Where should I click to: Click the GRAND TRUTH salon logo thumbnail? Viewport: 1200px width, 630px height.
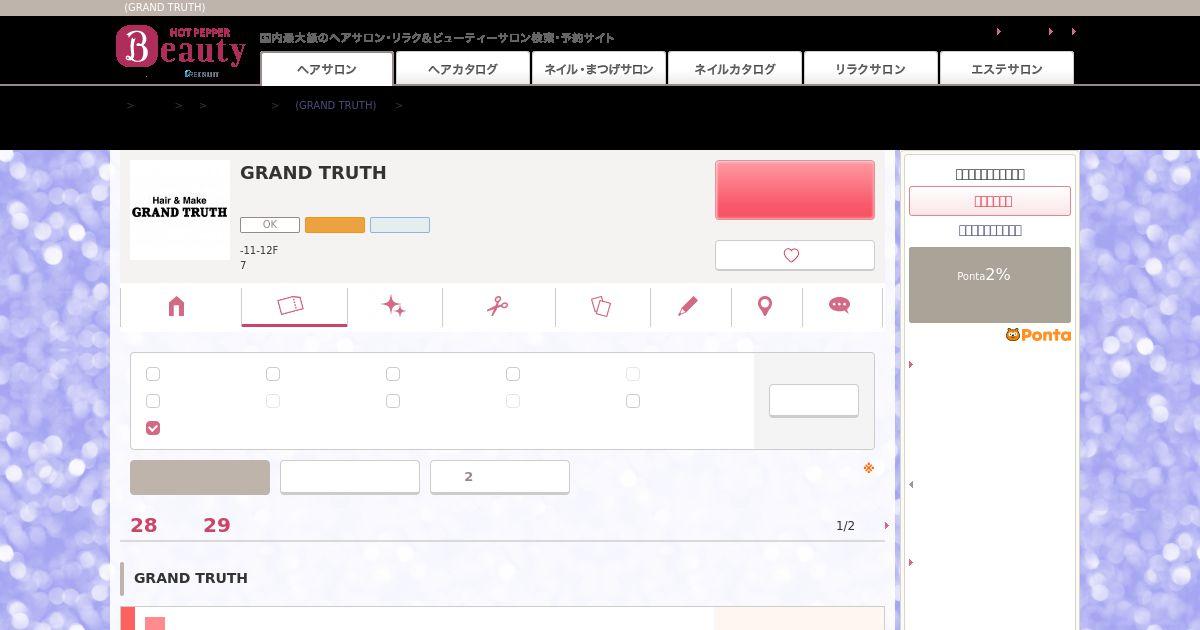[x=180, y=210]
